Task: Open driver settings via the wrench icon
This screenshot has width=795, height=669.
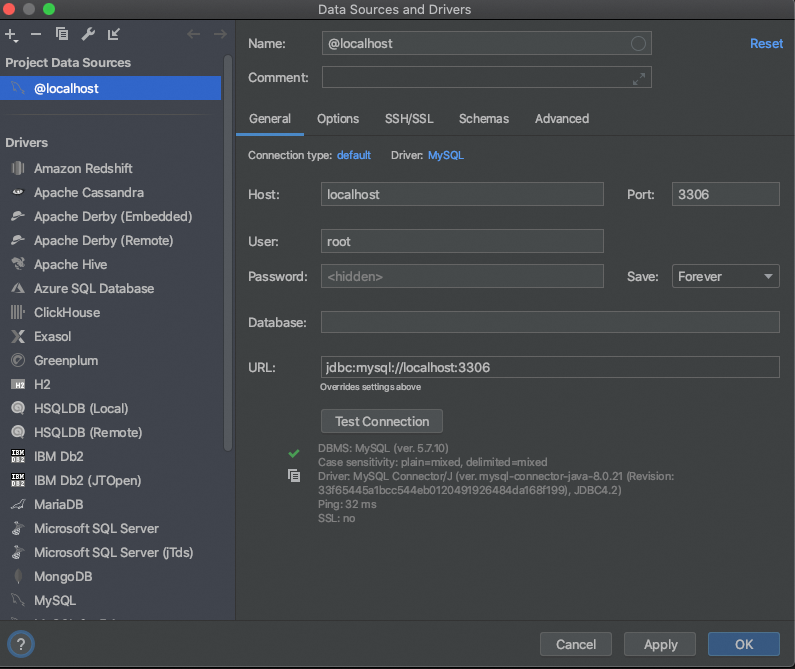Action: [88, 34]
